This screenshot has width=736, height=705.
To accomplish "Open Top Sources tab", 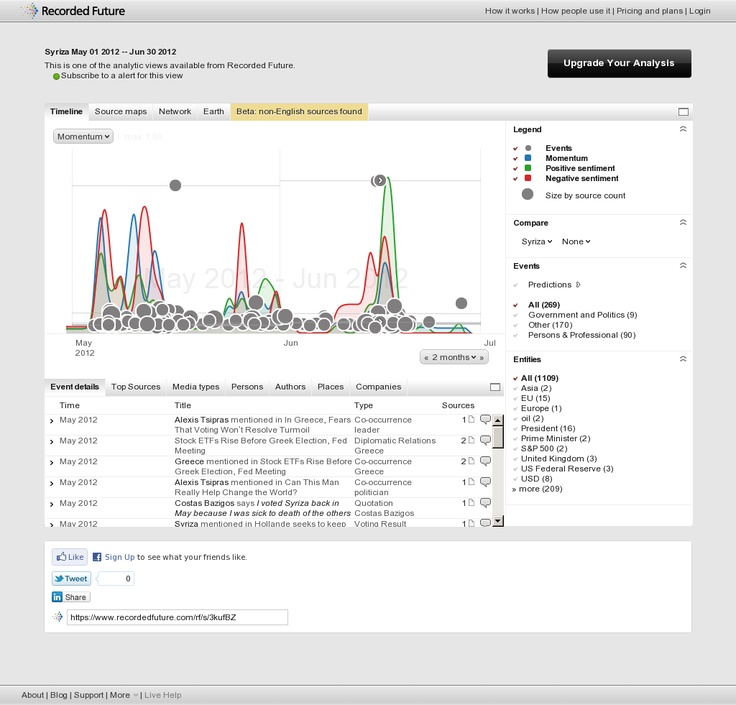I will coord(136,387).
